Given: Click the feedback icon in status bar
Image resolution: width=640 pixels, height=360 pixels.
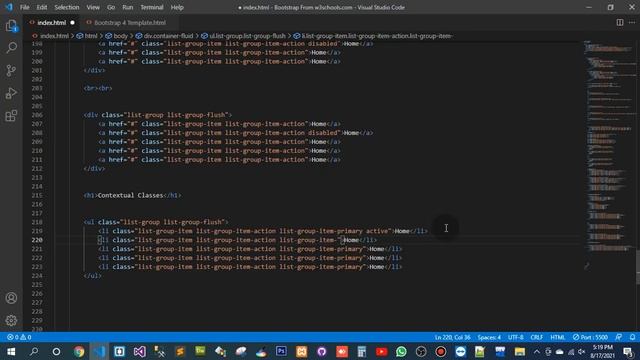Looking at the screenshot, I should tap(619, 337).
